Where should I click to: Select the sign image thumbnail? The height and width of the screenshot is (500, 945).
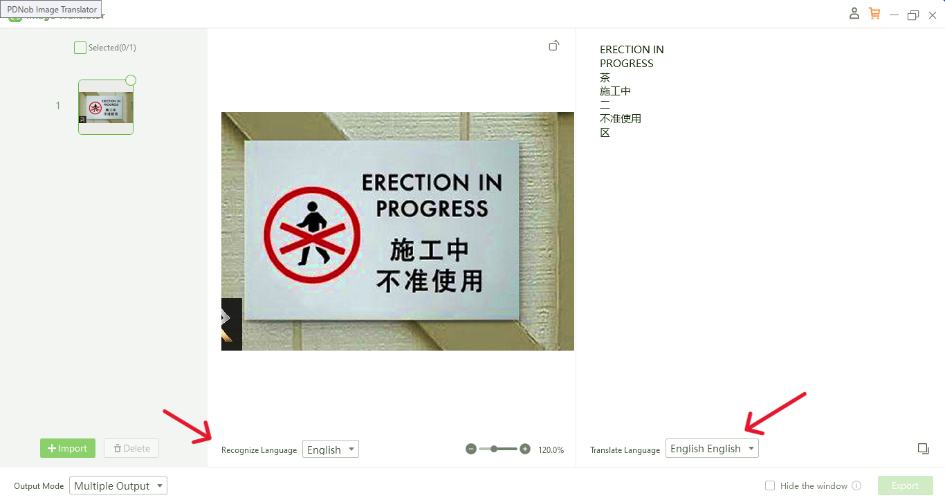(x=105, y=107)
